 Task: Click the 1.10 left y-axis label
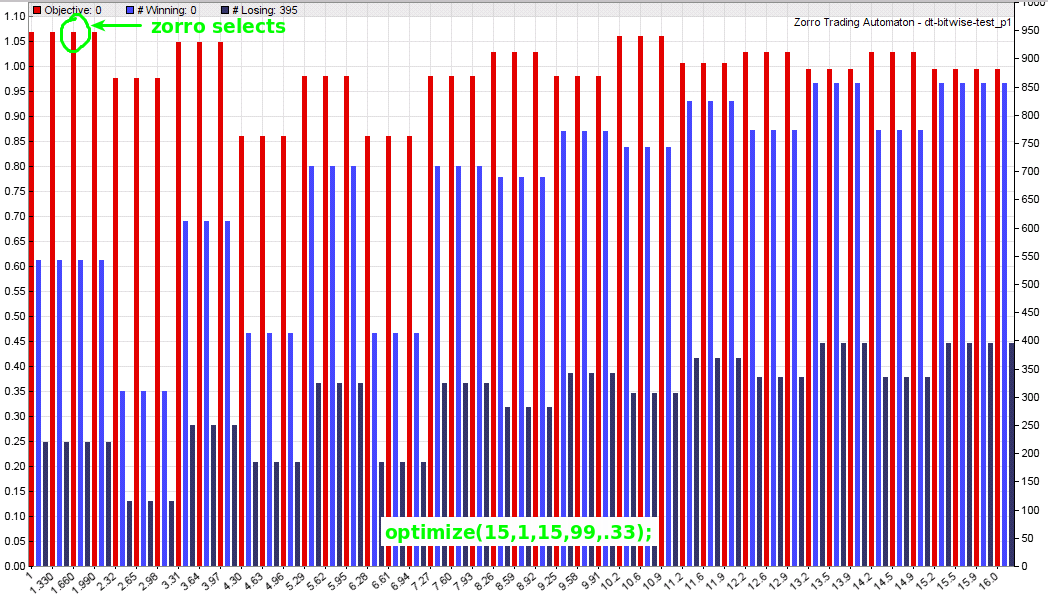click(x=14, y=17)
